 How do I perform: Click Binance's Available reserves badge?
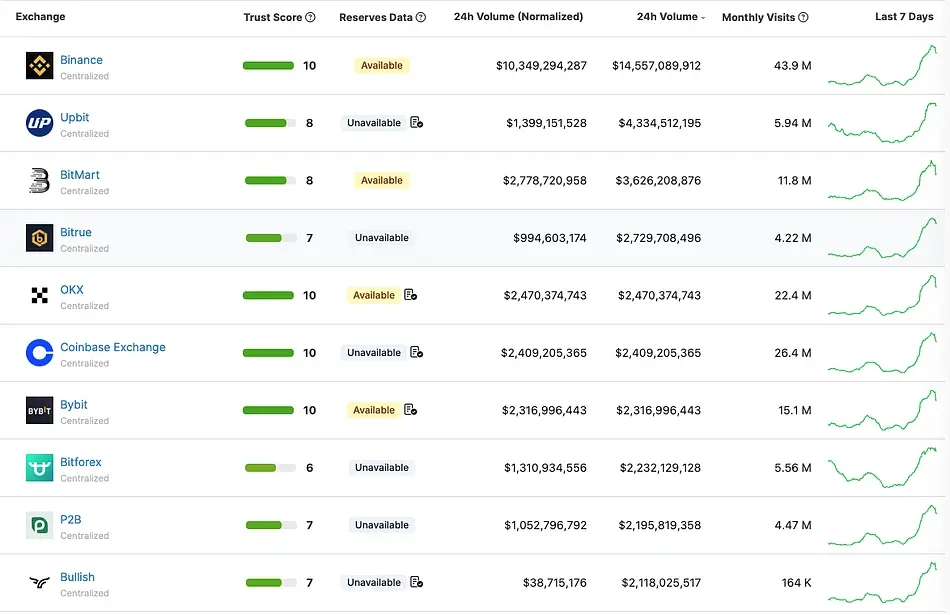point(381,66)
